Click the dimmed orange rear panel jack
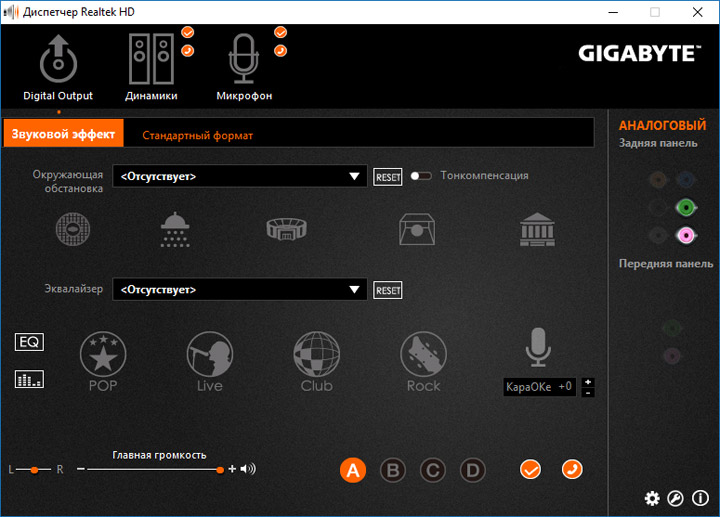This screenshot has width=720, height=517. tap(658, 180)
